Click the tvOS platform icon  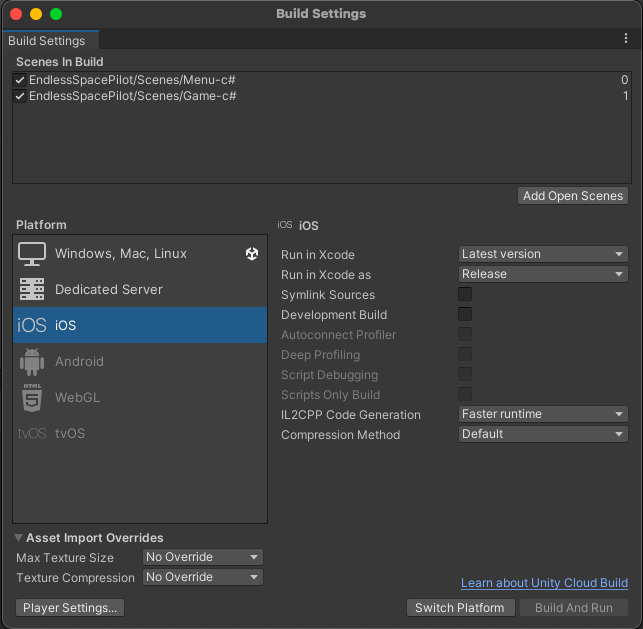tap(33, 434)
